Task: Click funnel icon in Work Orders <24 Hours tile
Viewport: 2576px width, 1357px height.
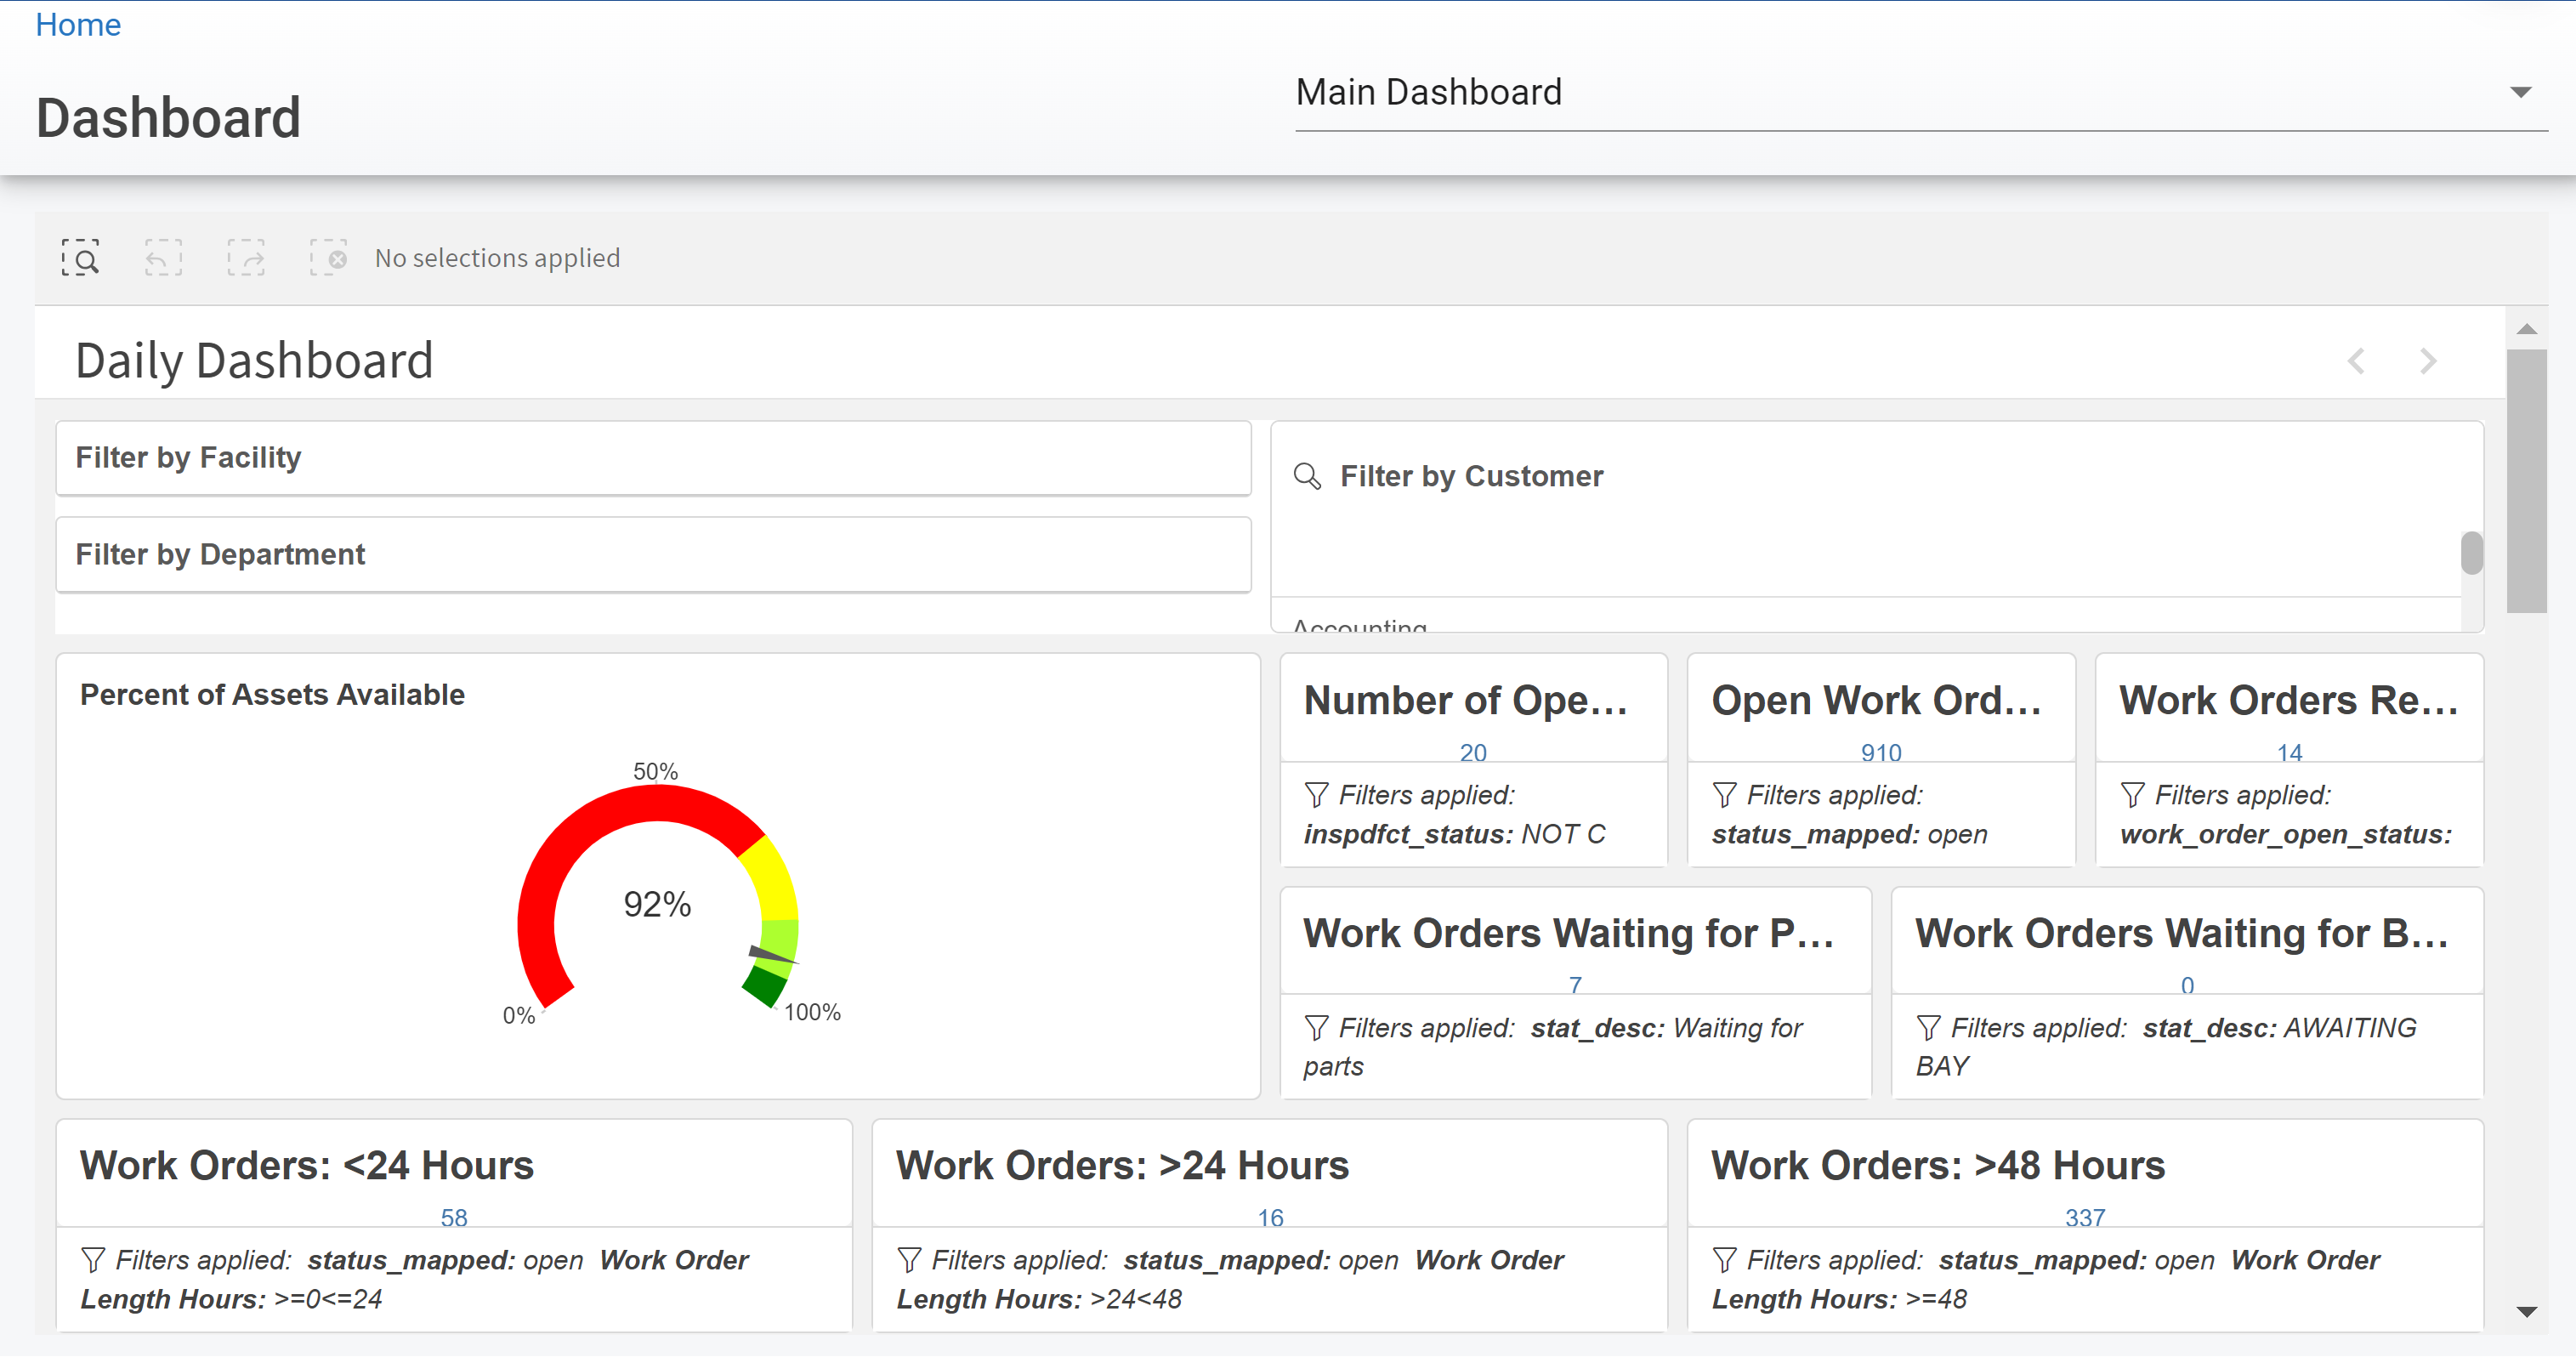Action: 93,1260
